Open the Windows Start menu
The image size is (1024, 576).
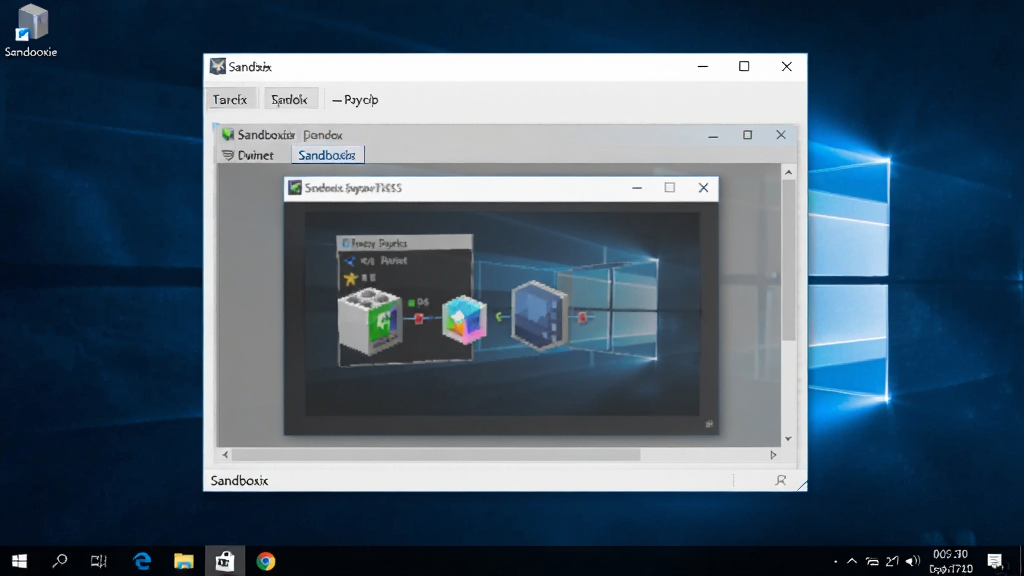tap(20, 561)
